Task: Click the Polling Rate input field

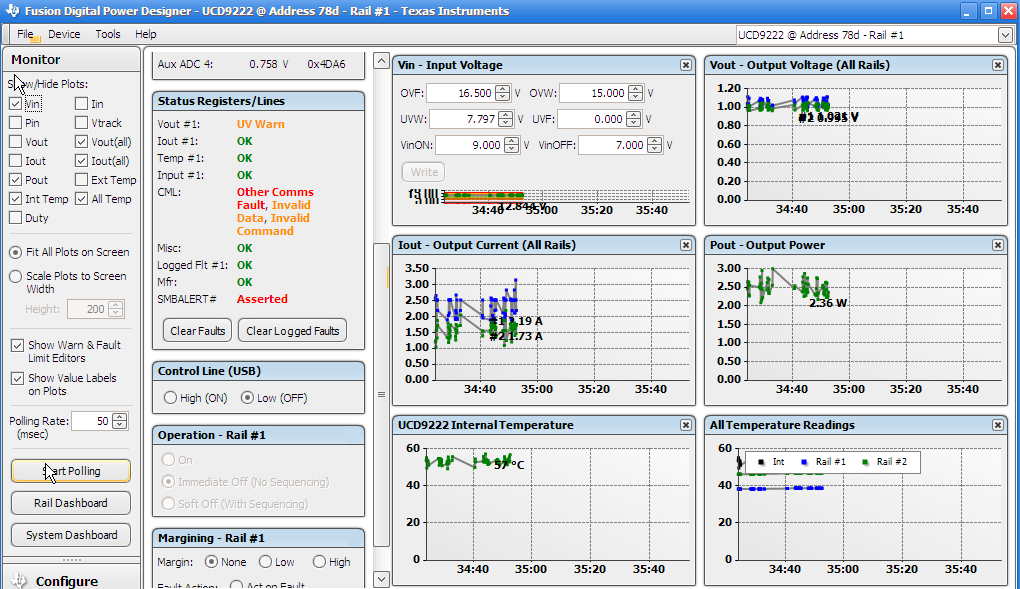Action: 92,421
